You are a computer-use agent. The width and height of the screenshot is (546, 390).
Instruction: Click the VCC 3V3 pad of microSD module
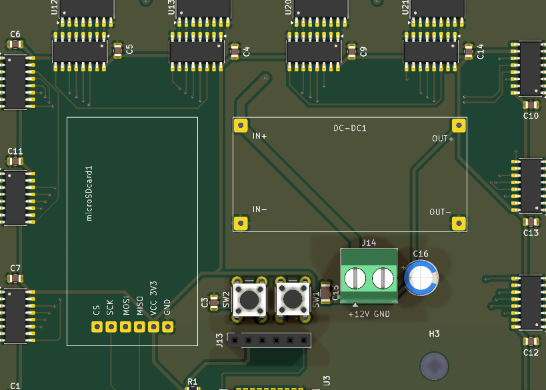(154, 327)
